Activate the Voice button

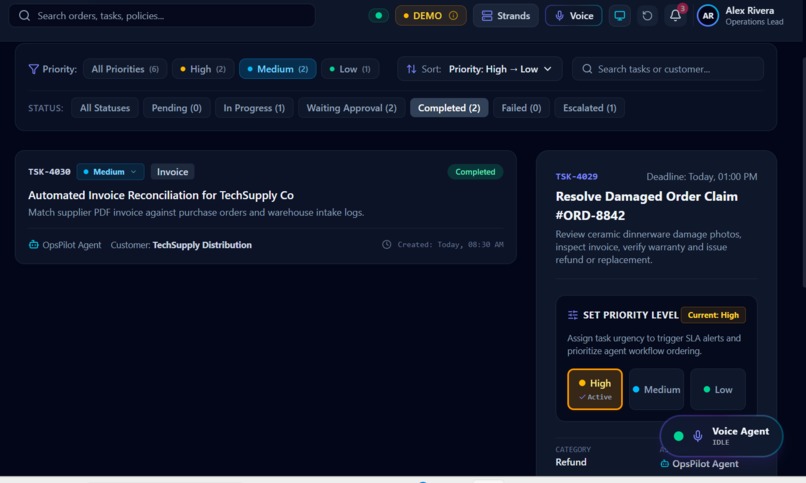pos(574,15)
